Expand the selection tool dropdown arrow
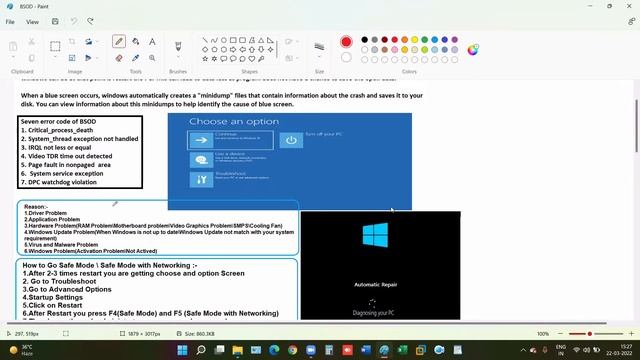640x360 pixels. [55, 58]
